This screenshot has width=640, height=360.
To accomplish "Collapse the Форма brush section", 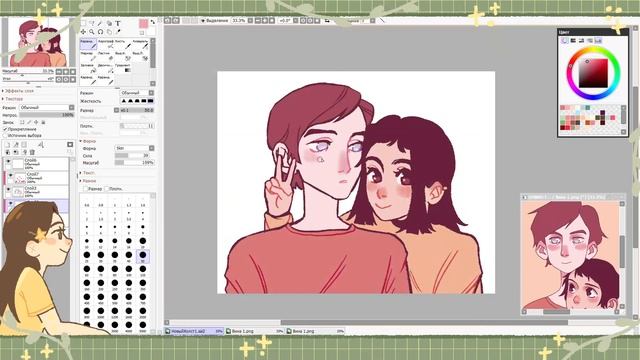I will 88,141.
